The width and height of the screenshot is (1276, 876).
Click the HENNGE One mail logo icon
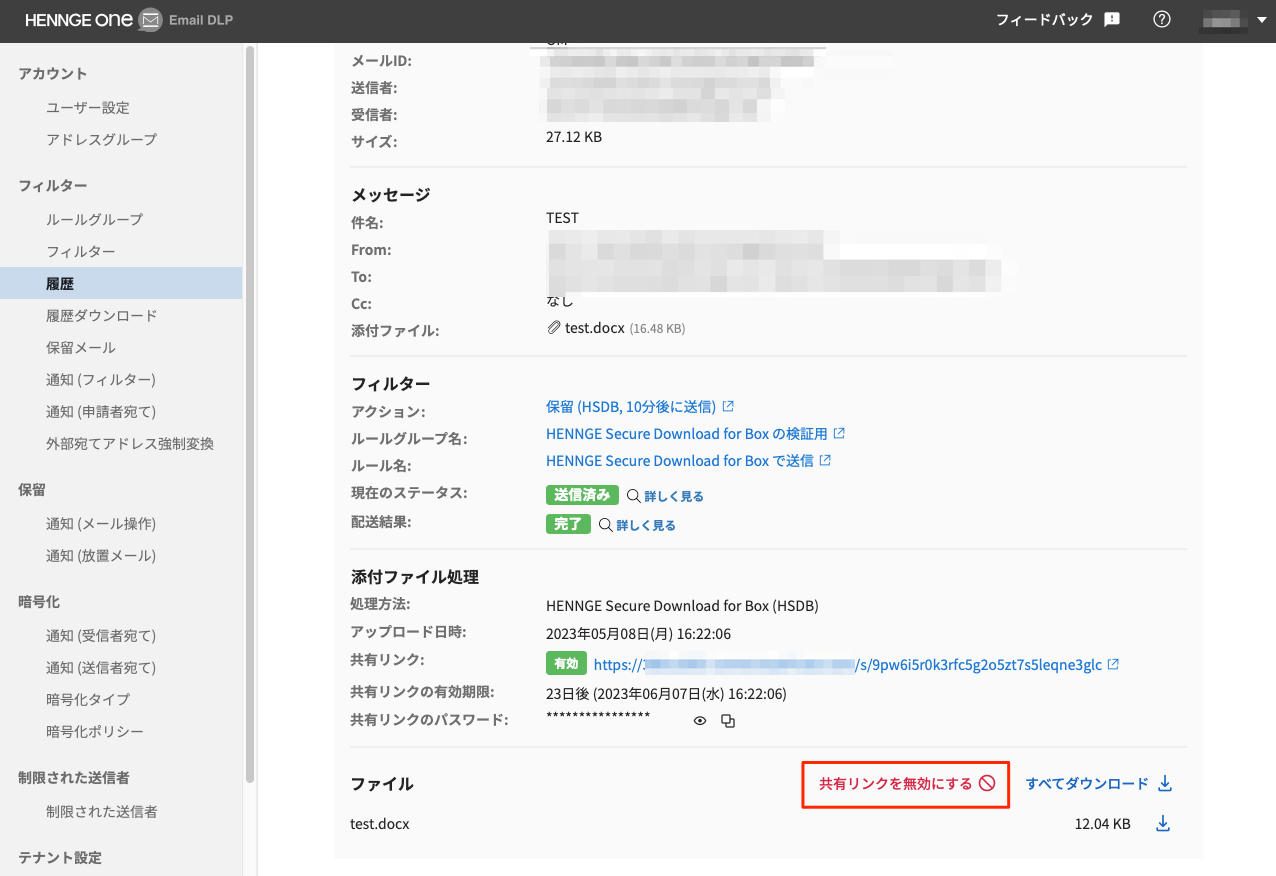(x=150, y=20)
